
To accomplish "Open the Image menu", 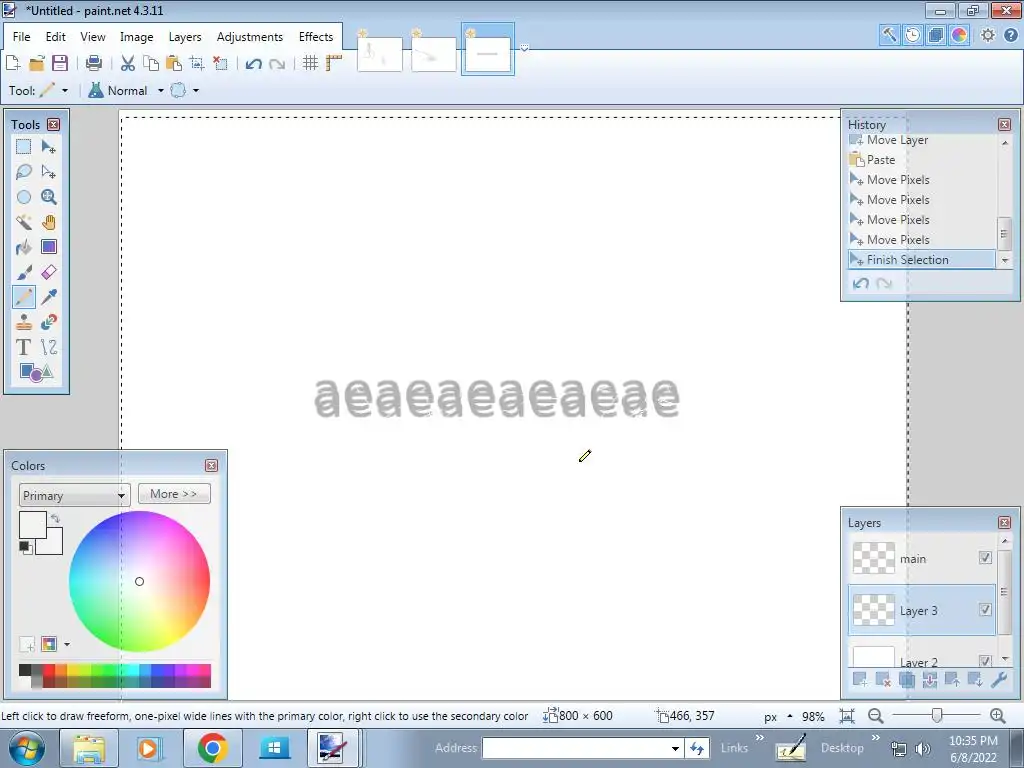I will pyautogui.click(x=136, y=37).
